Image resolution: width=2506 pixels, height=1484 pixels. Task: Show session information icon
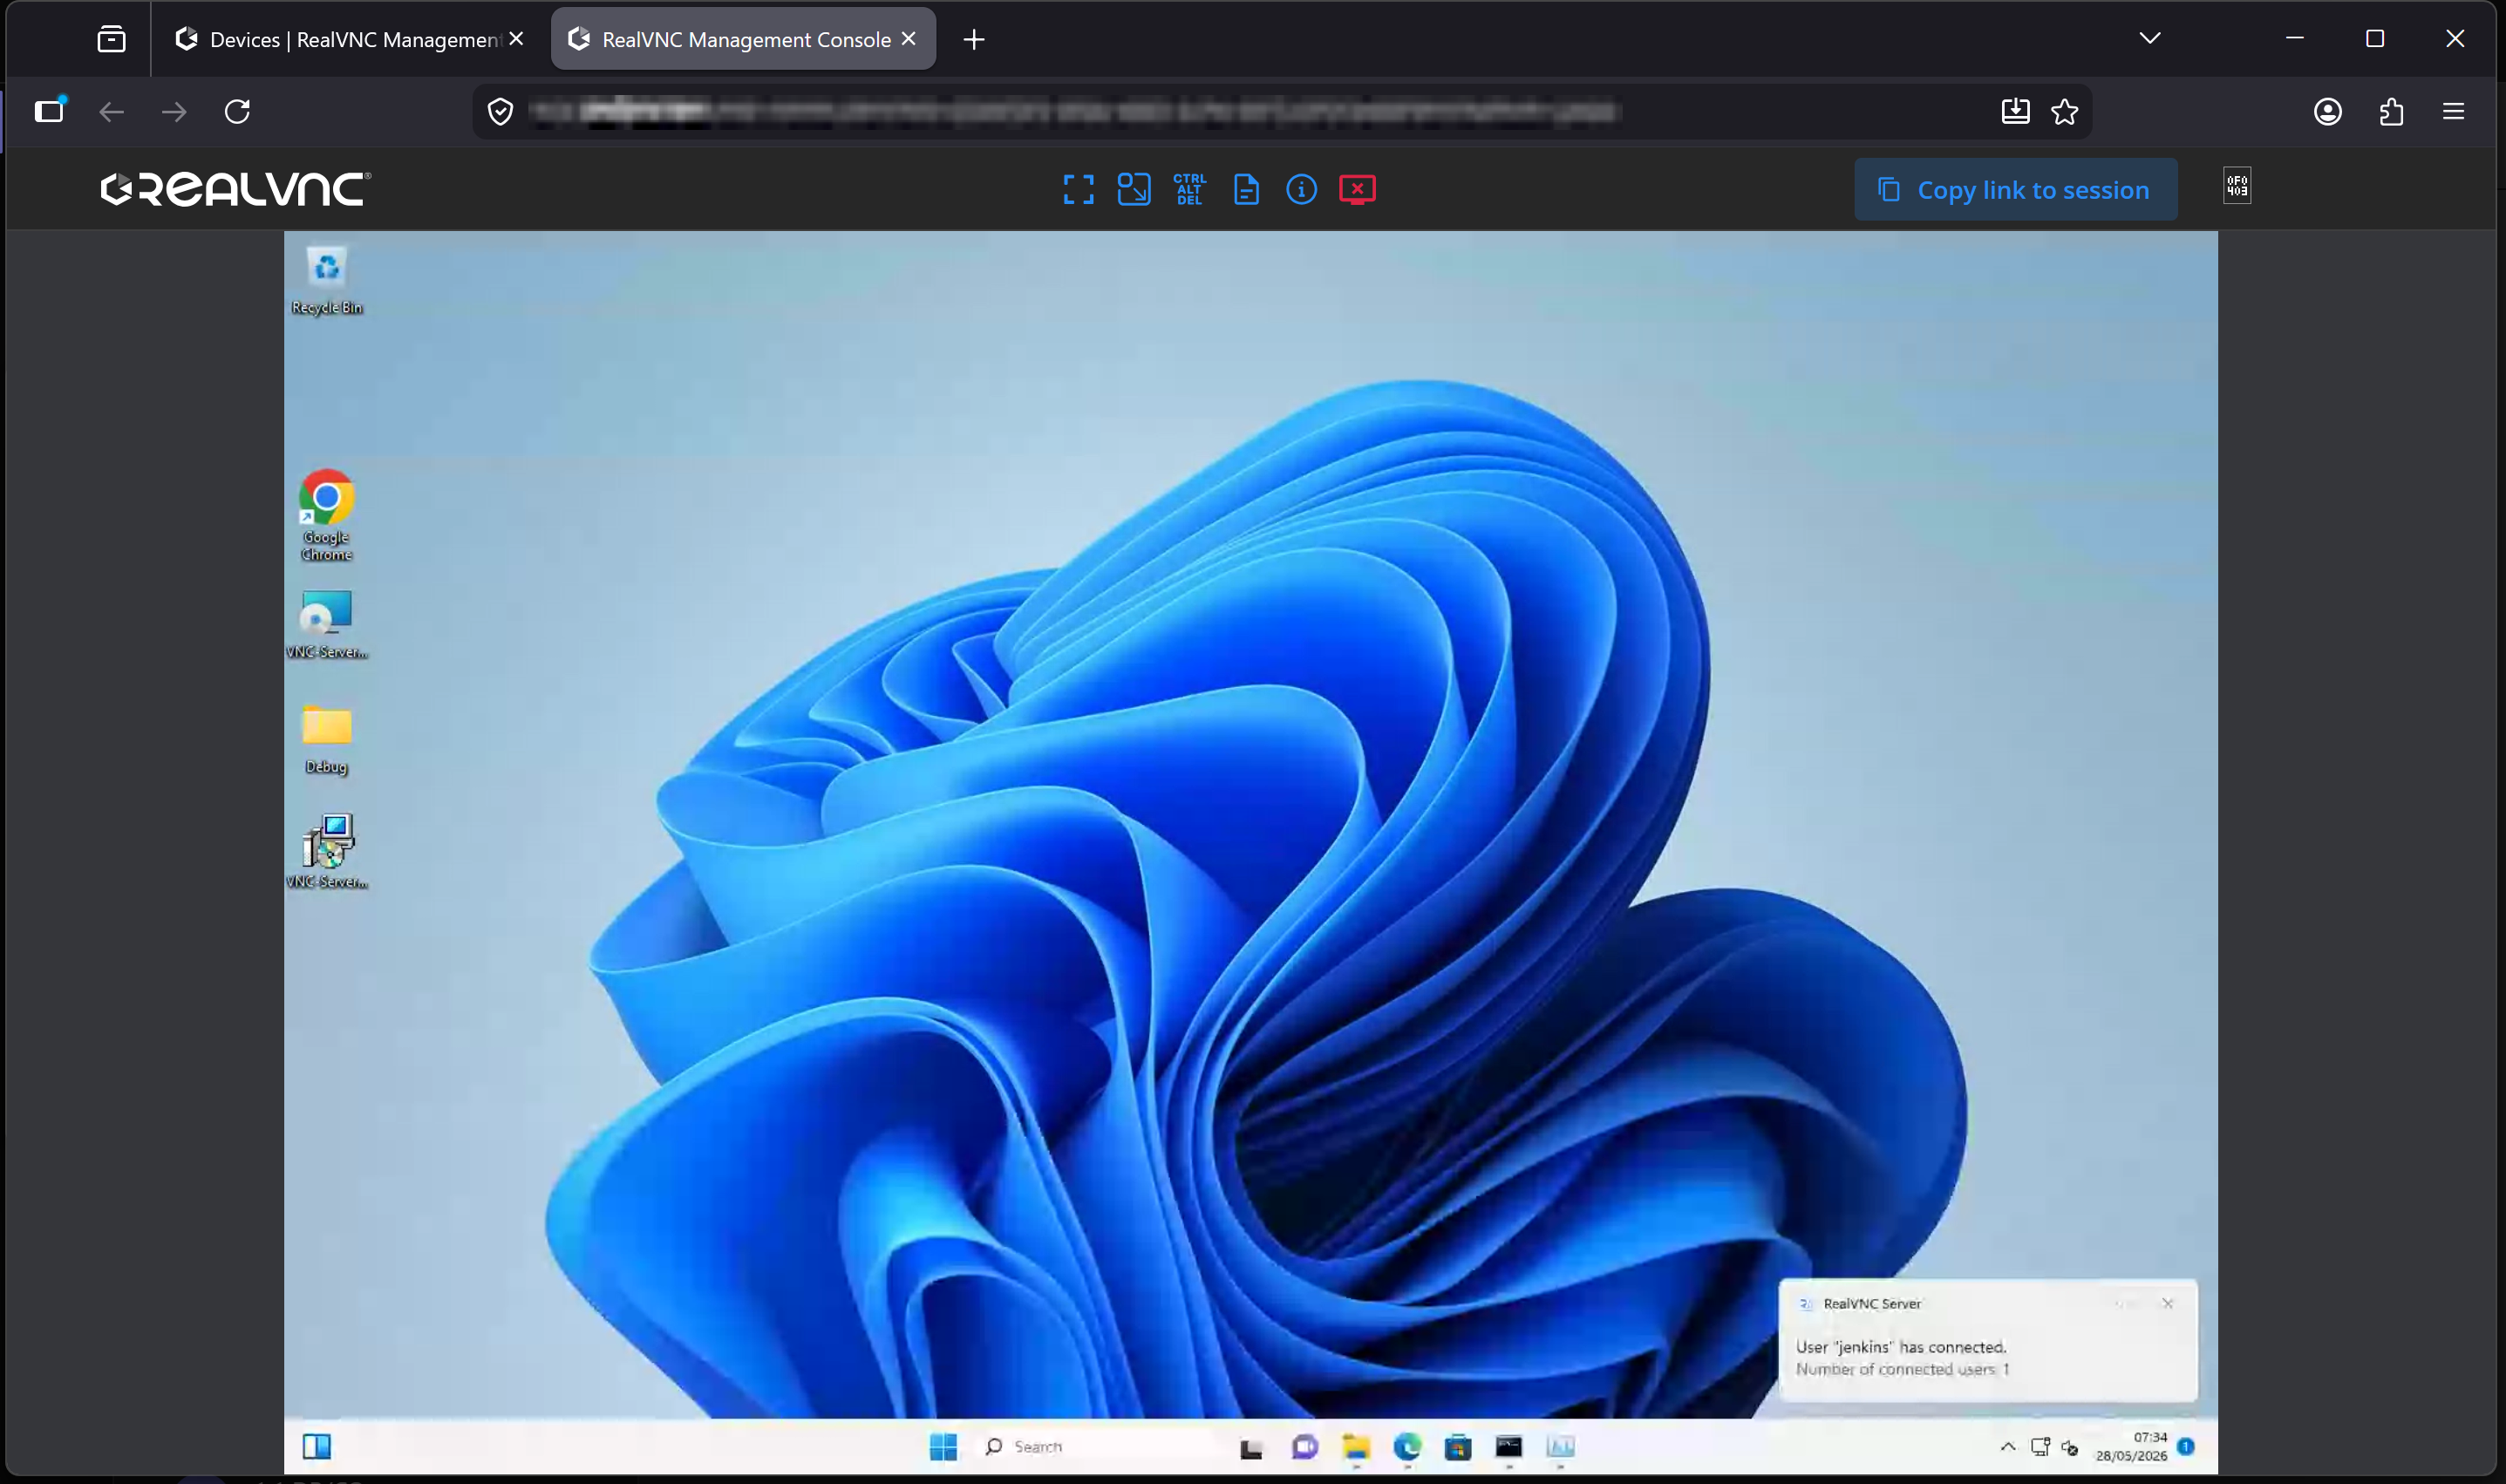click(x=1301, y=189)
